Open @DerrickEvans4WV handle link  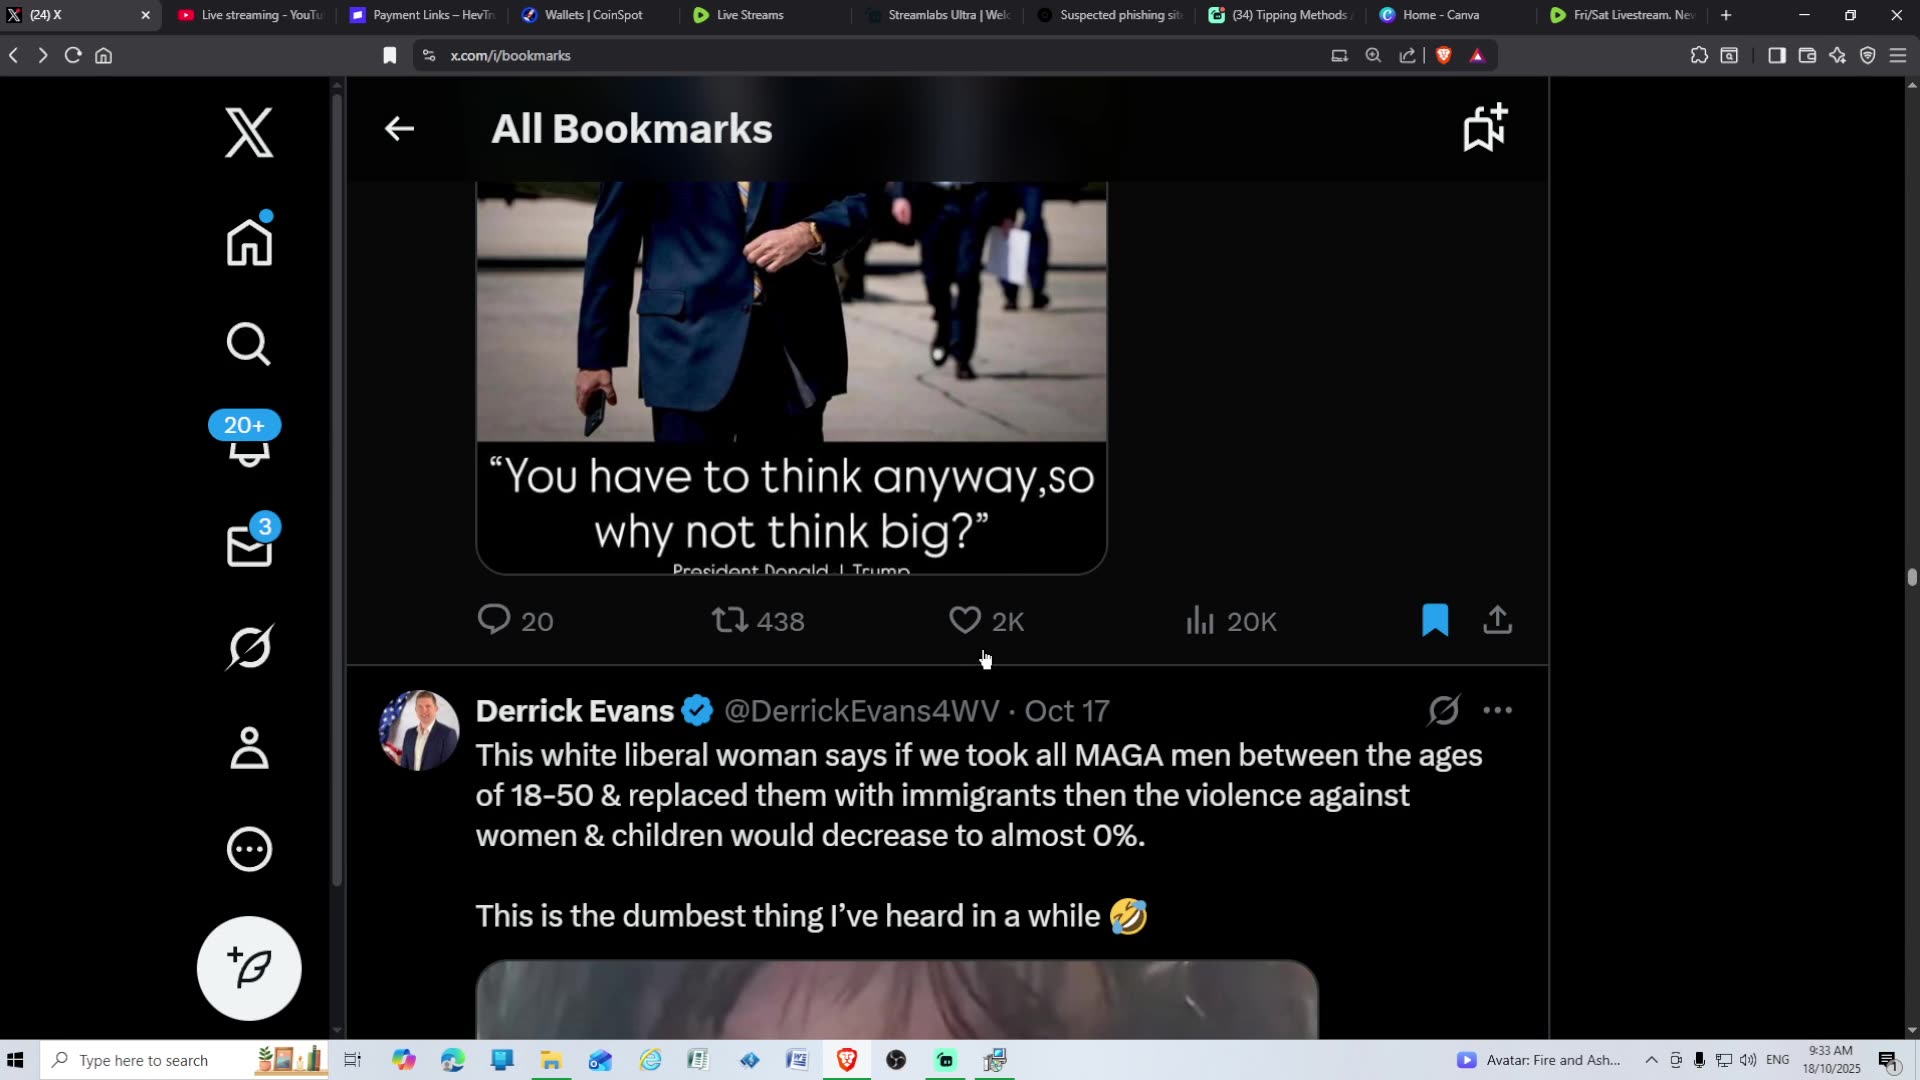point(862,711)
